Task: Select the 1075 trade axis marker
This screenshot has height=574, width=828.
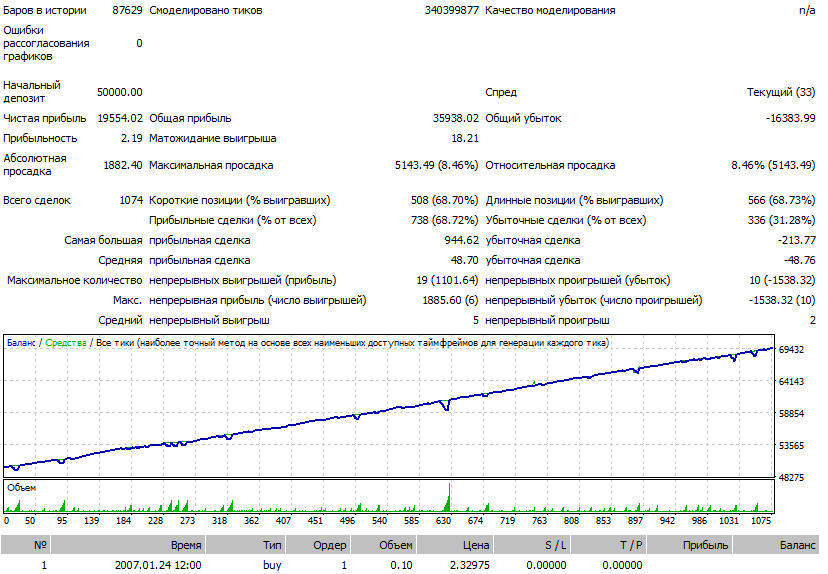Action: click(761, 521)
